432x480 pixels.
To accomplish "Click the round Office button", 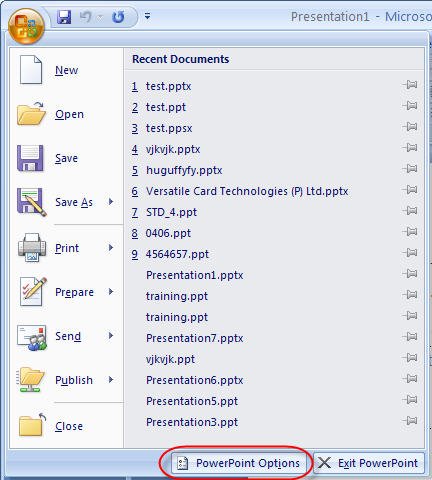I will [26, 27].
